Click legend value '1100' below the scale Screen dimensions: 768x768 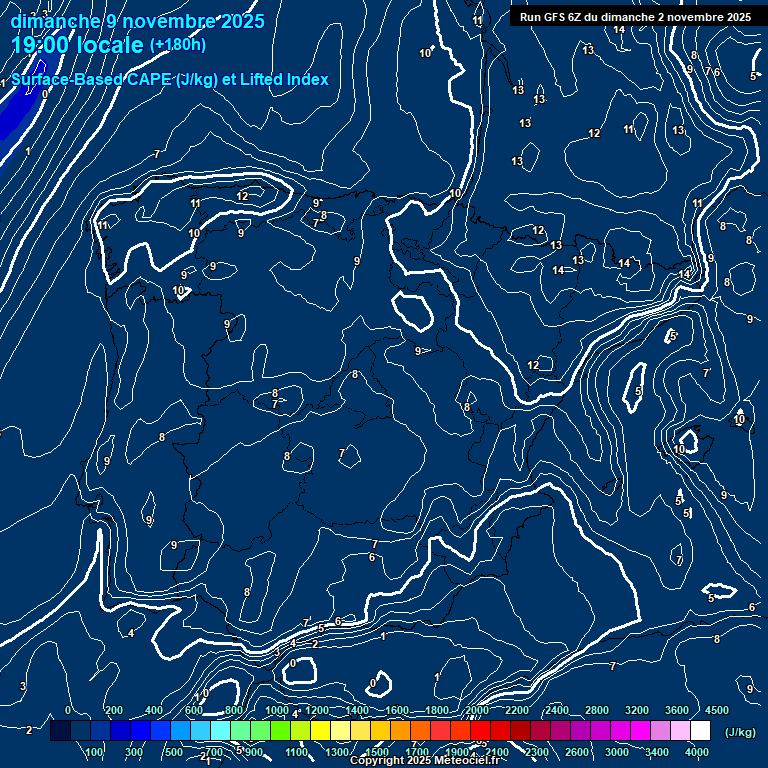coord(297,752)
